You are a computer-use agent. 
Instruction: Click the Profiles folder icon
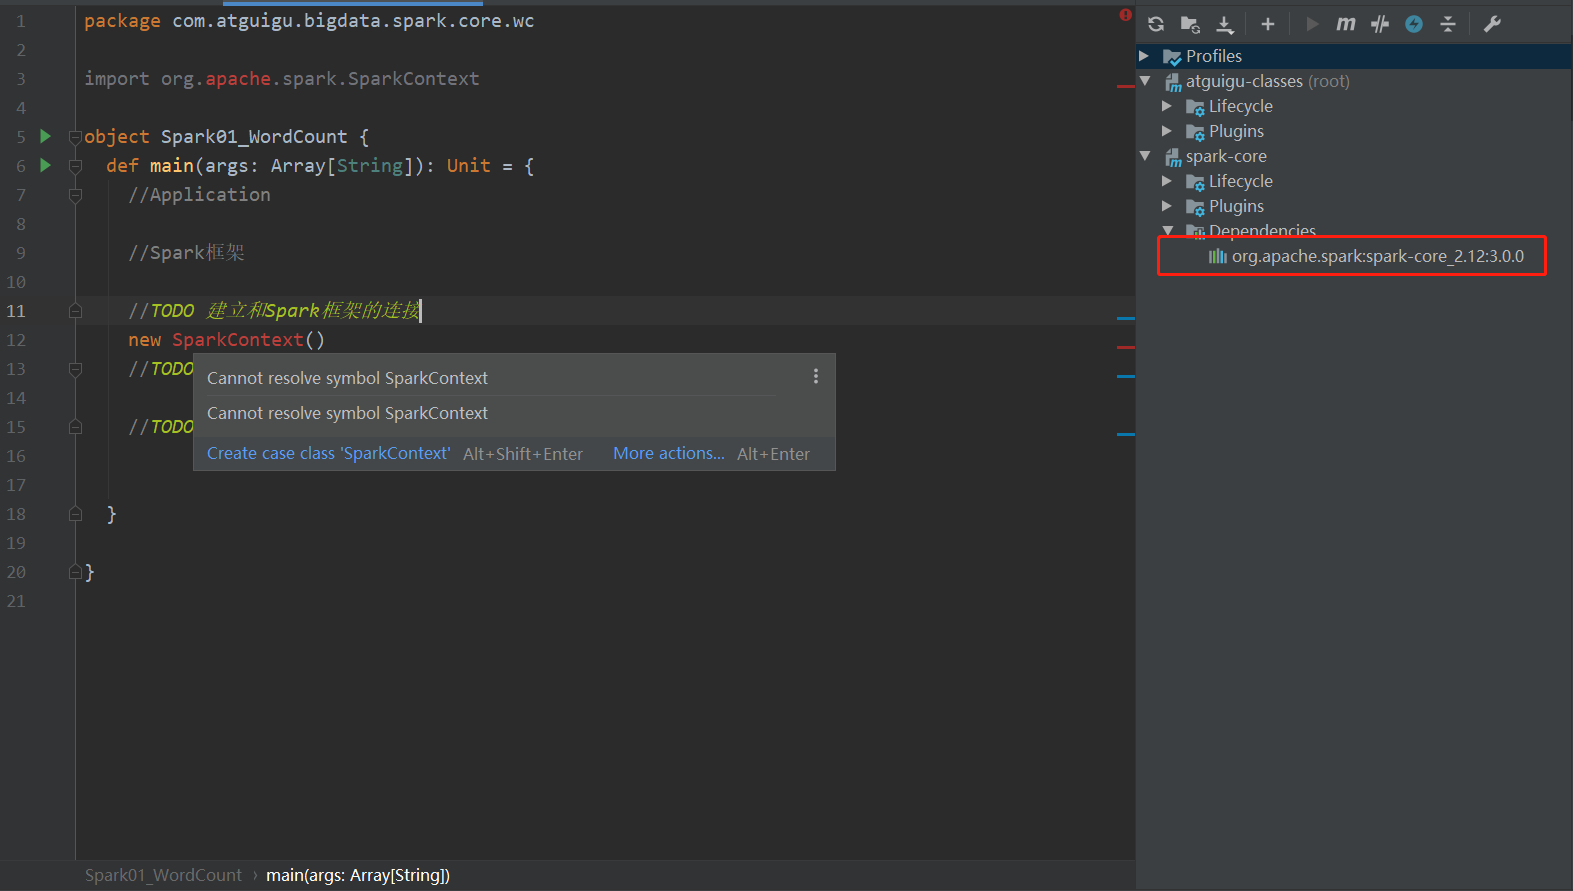click(1172, 57)
